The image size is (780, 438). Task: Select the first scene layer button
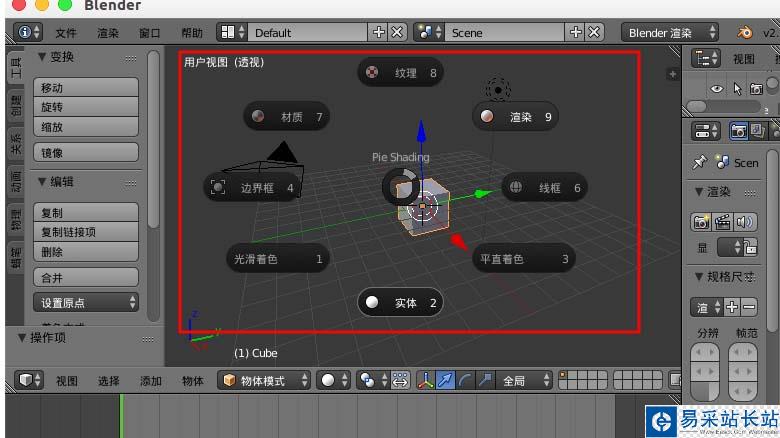pyautogui.click(x=564, y=375)
